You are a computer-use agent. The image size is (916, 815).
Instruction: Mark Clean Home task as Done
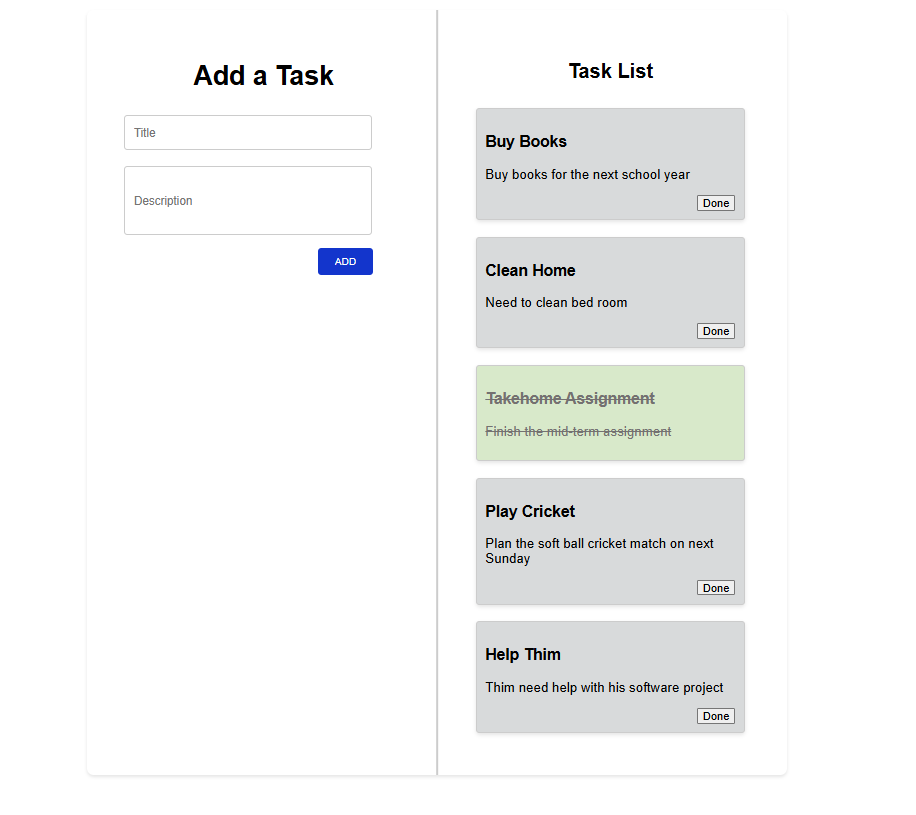pos(715,331)
